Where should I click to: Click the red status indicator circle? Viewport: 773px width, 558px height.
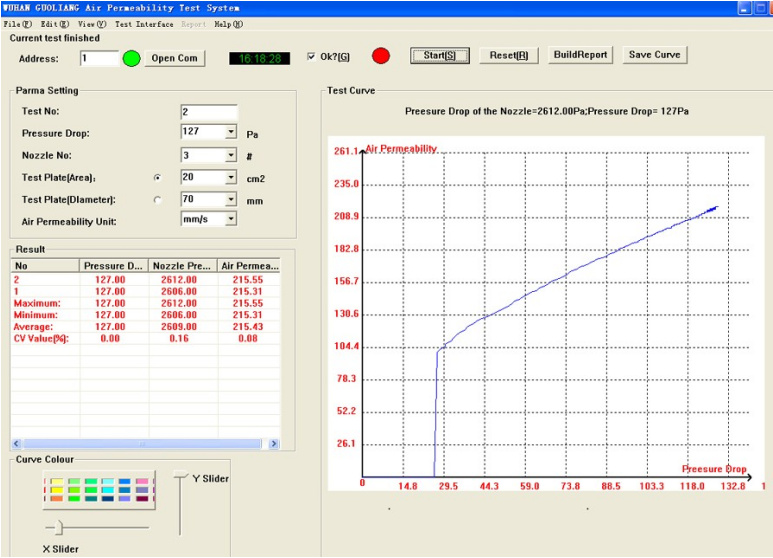point(381,56)
